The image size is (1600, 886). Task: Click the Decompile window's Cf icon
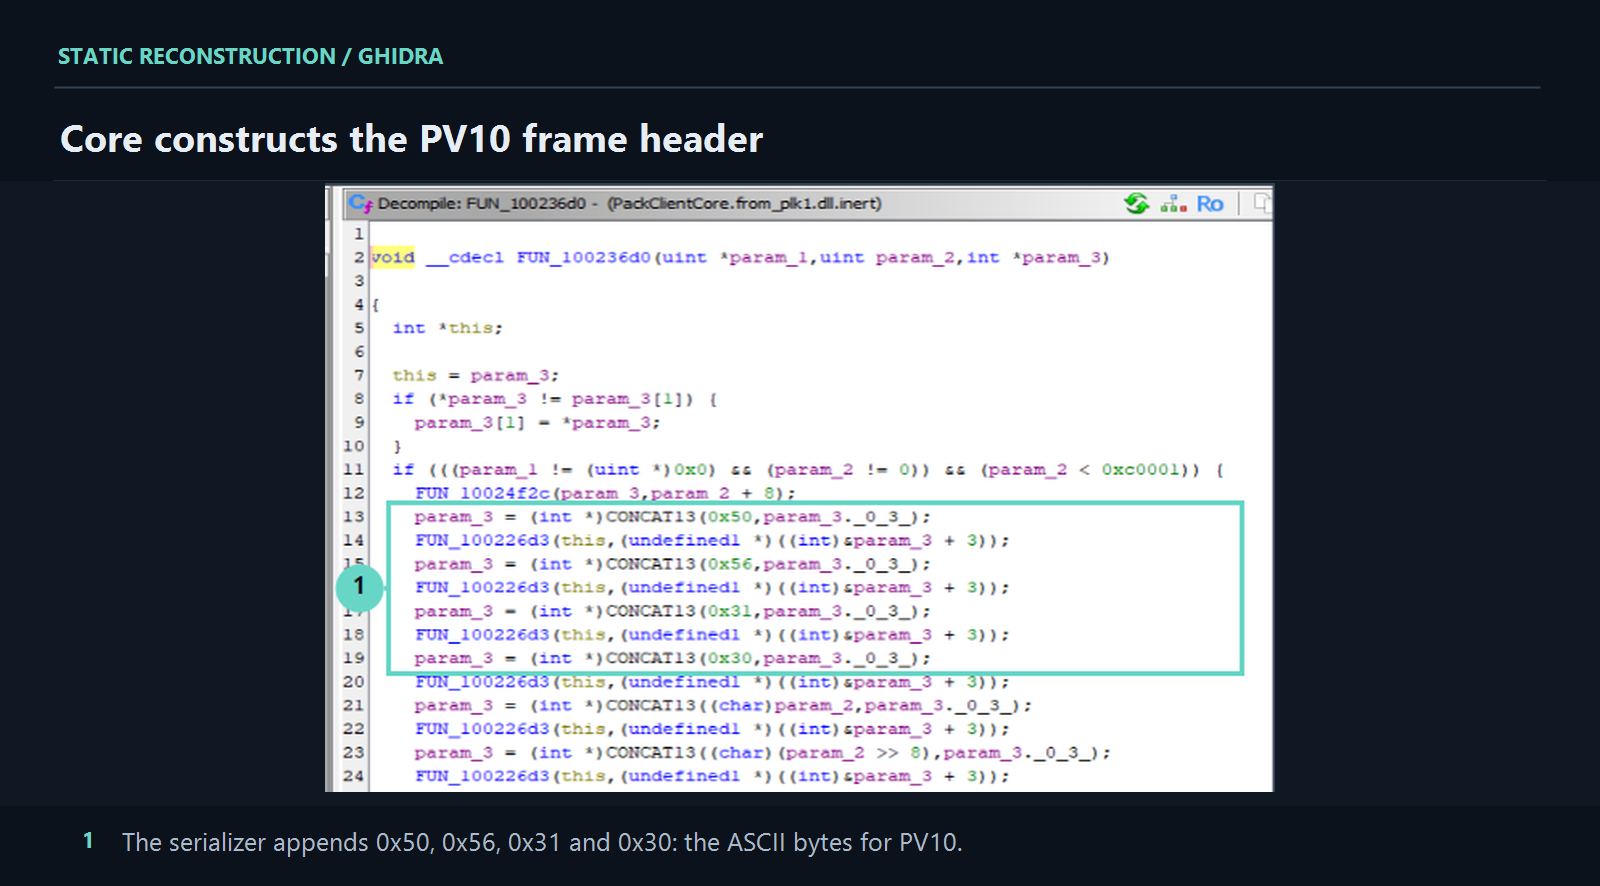point(360,203)
